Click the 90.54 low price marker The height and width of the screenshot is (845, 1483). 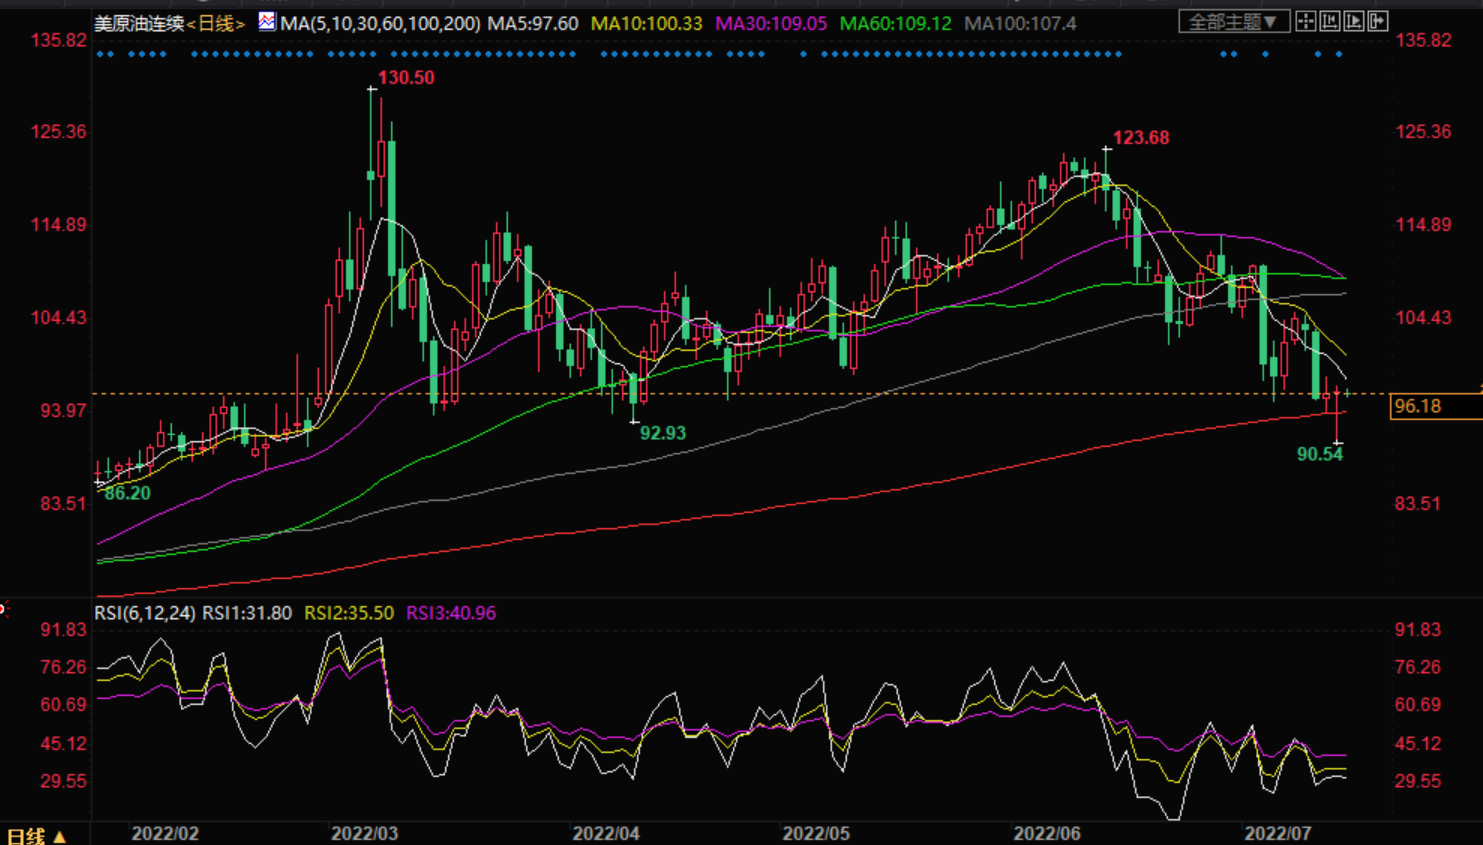click(x=1319, y=454)
